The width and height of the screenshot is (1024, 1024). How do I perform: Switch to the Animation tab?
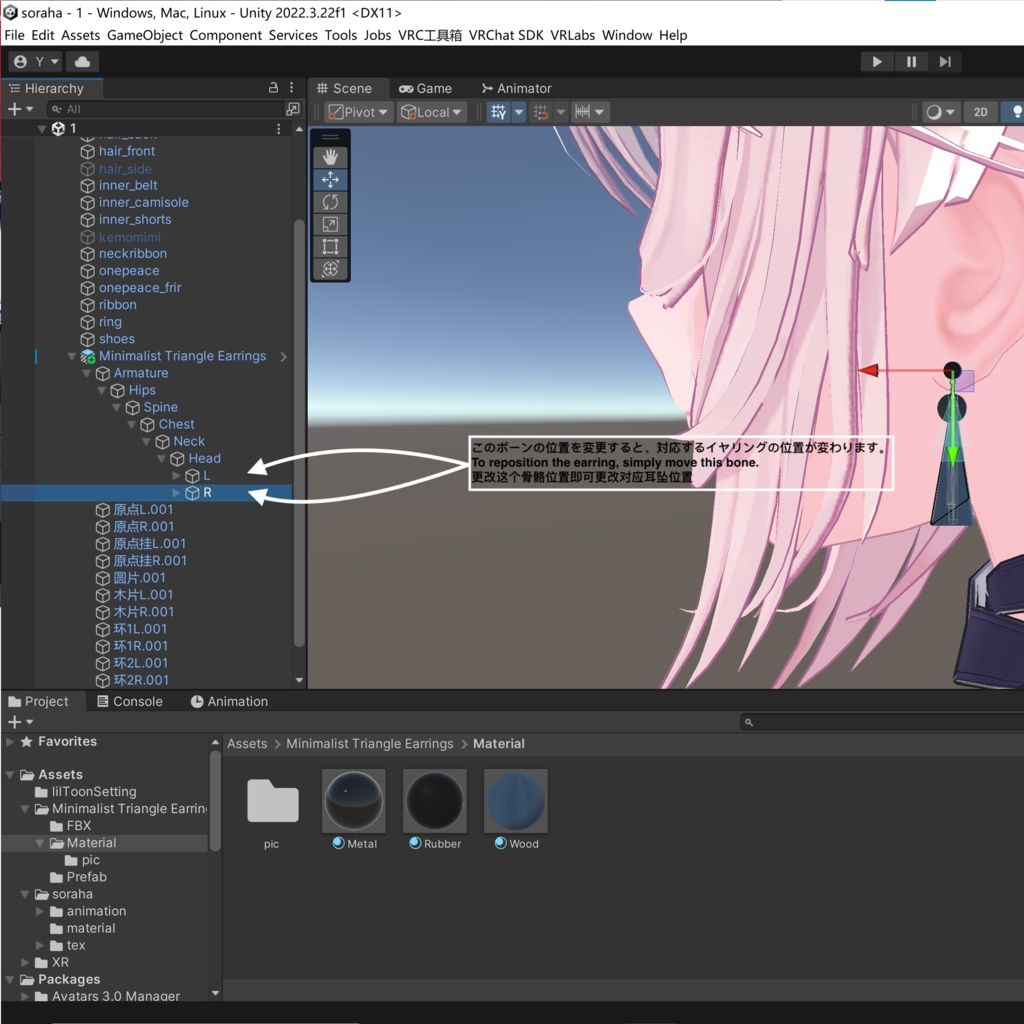coord(229,701)
